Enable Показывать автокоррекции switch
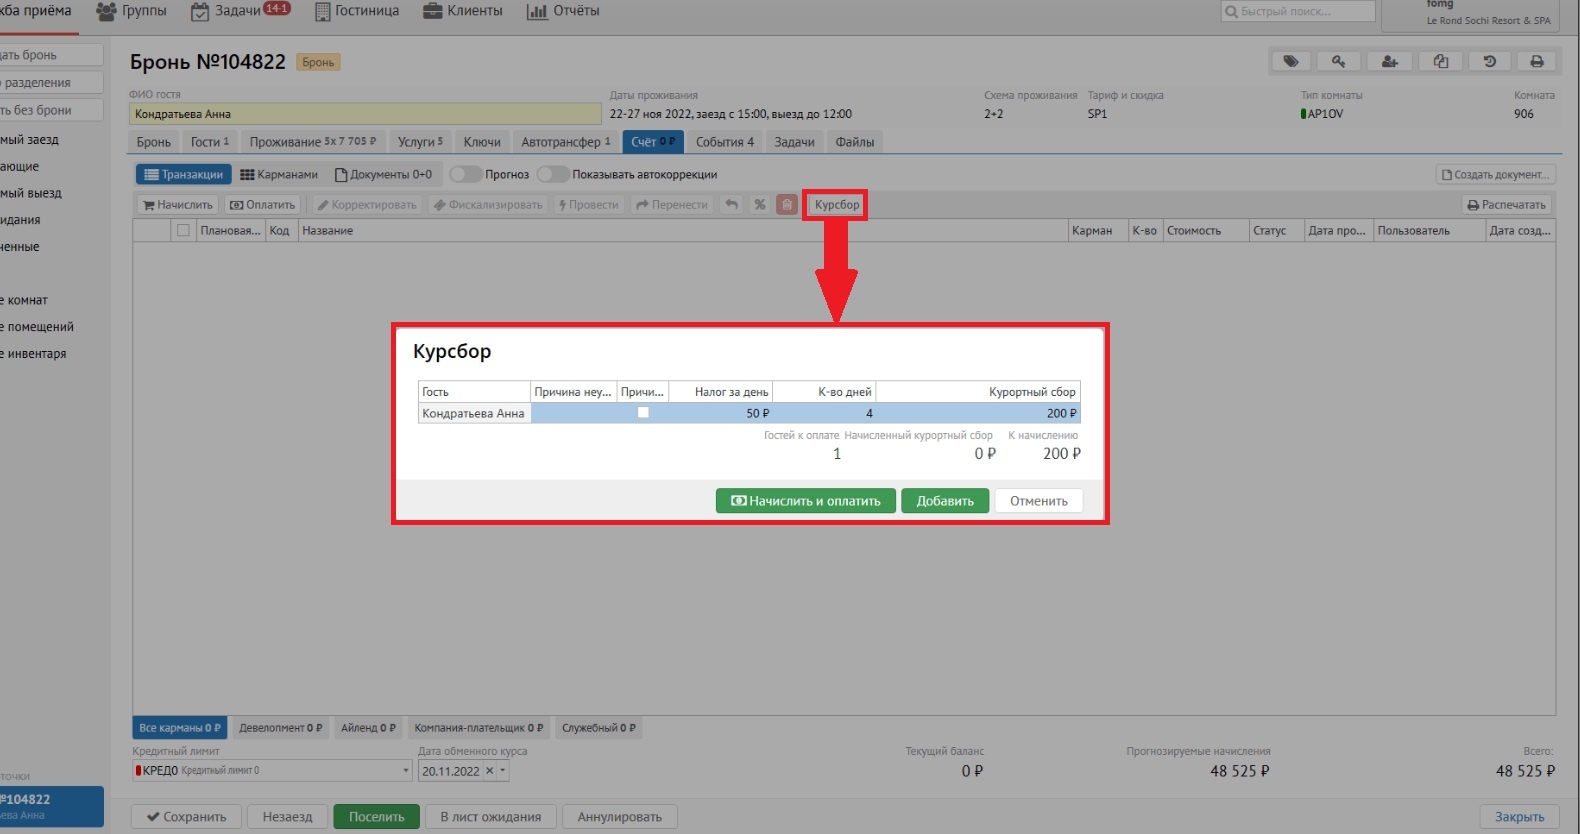The height and width of the screenshot is (834, 1580). coord(552,174)
